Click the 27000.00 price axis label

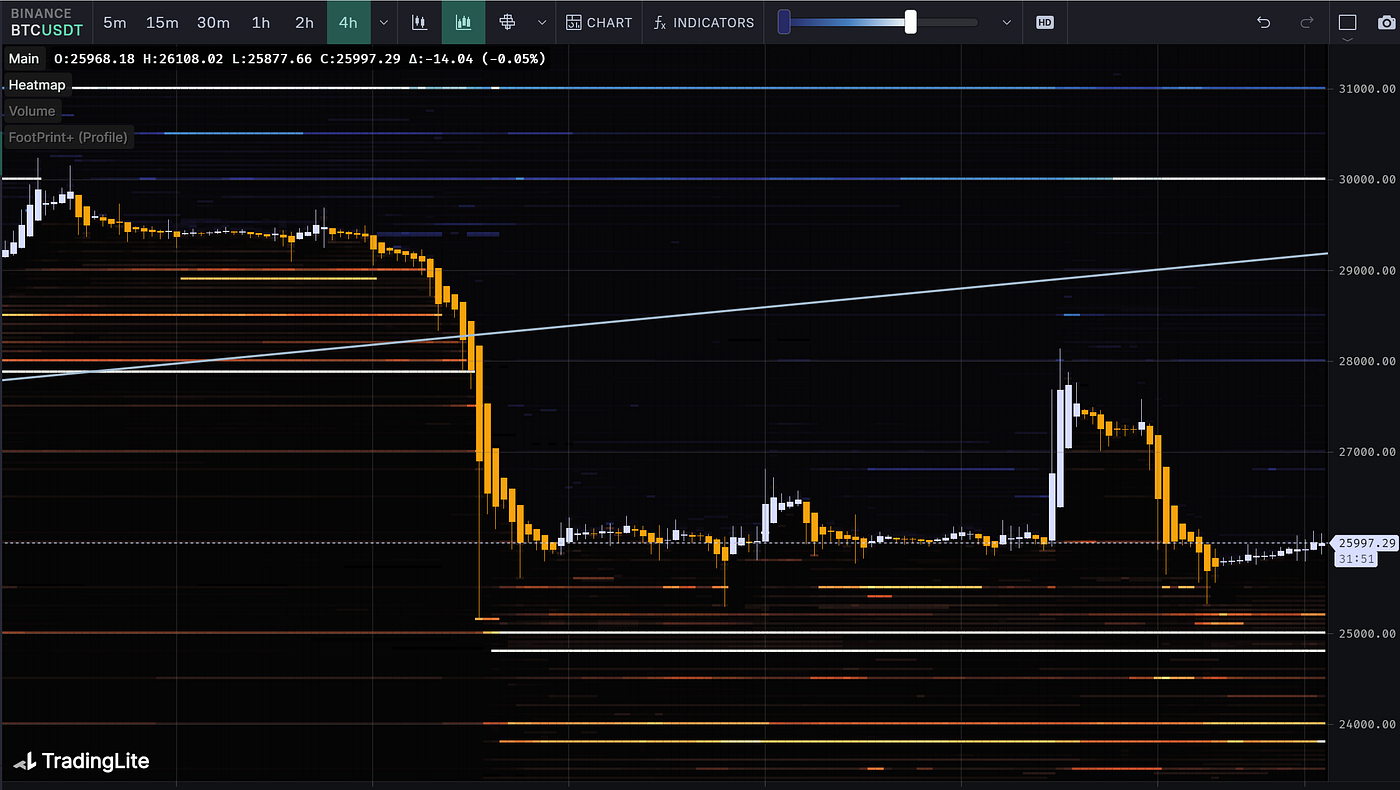click(x=1366, y=452)
